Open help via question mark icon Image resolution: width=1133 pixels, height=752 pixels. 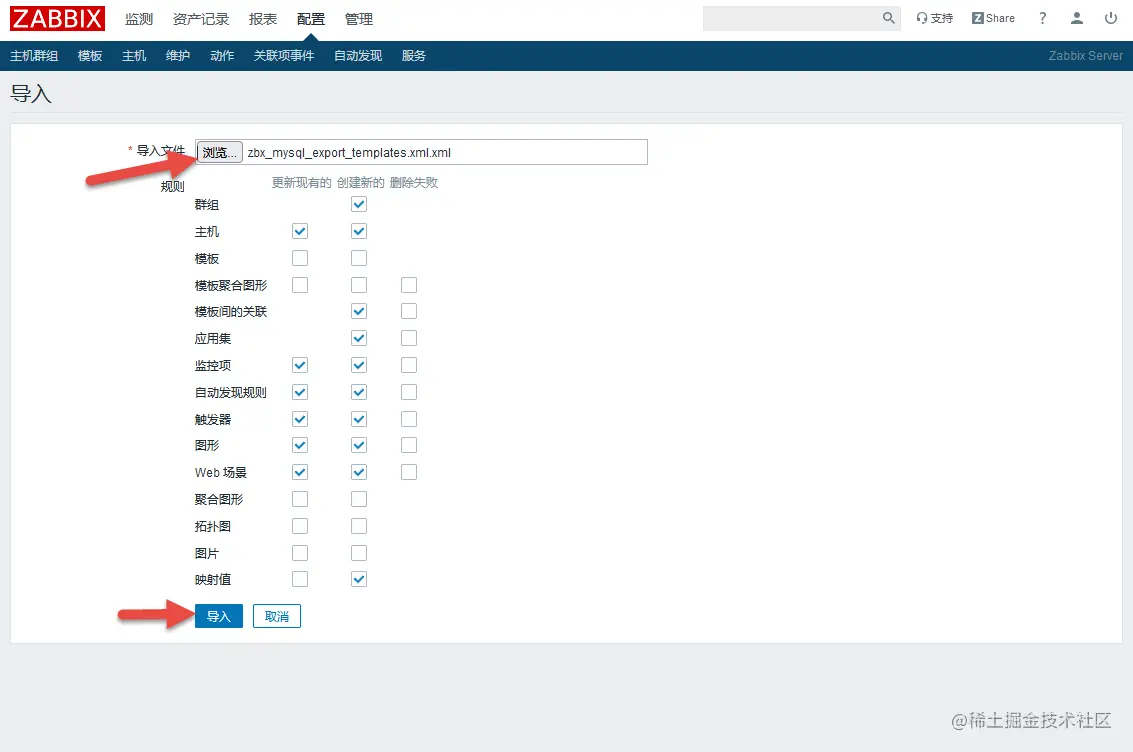(1042, 18)
